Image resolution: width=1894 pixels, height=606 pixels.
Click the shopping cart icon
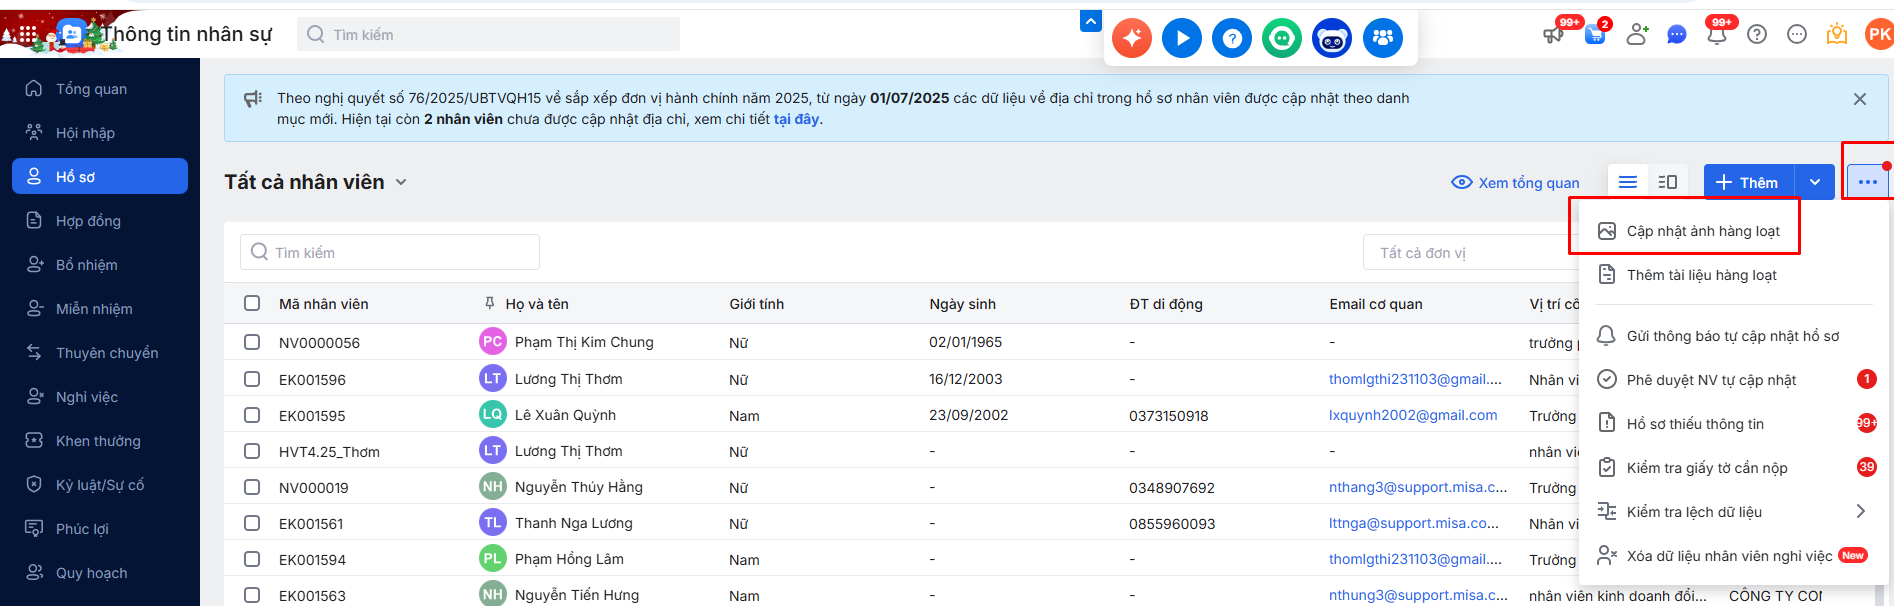1595,35
